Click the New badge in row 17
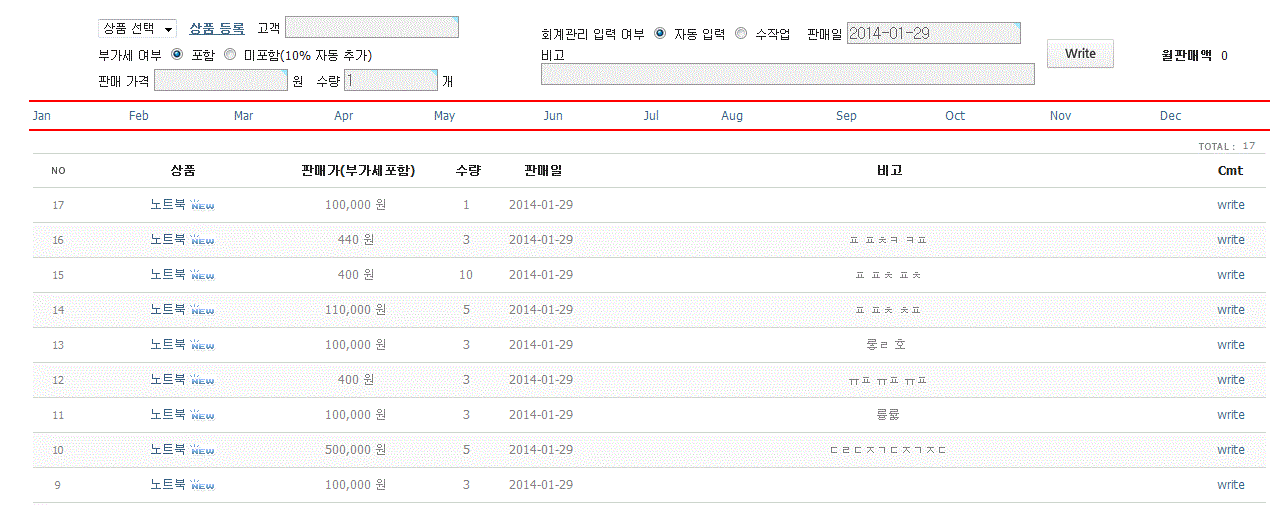Viewport: 1274px width, 505px height. click(202, 206)
